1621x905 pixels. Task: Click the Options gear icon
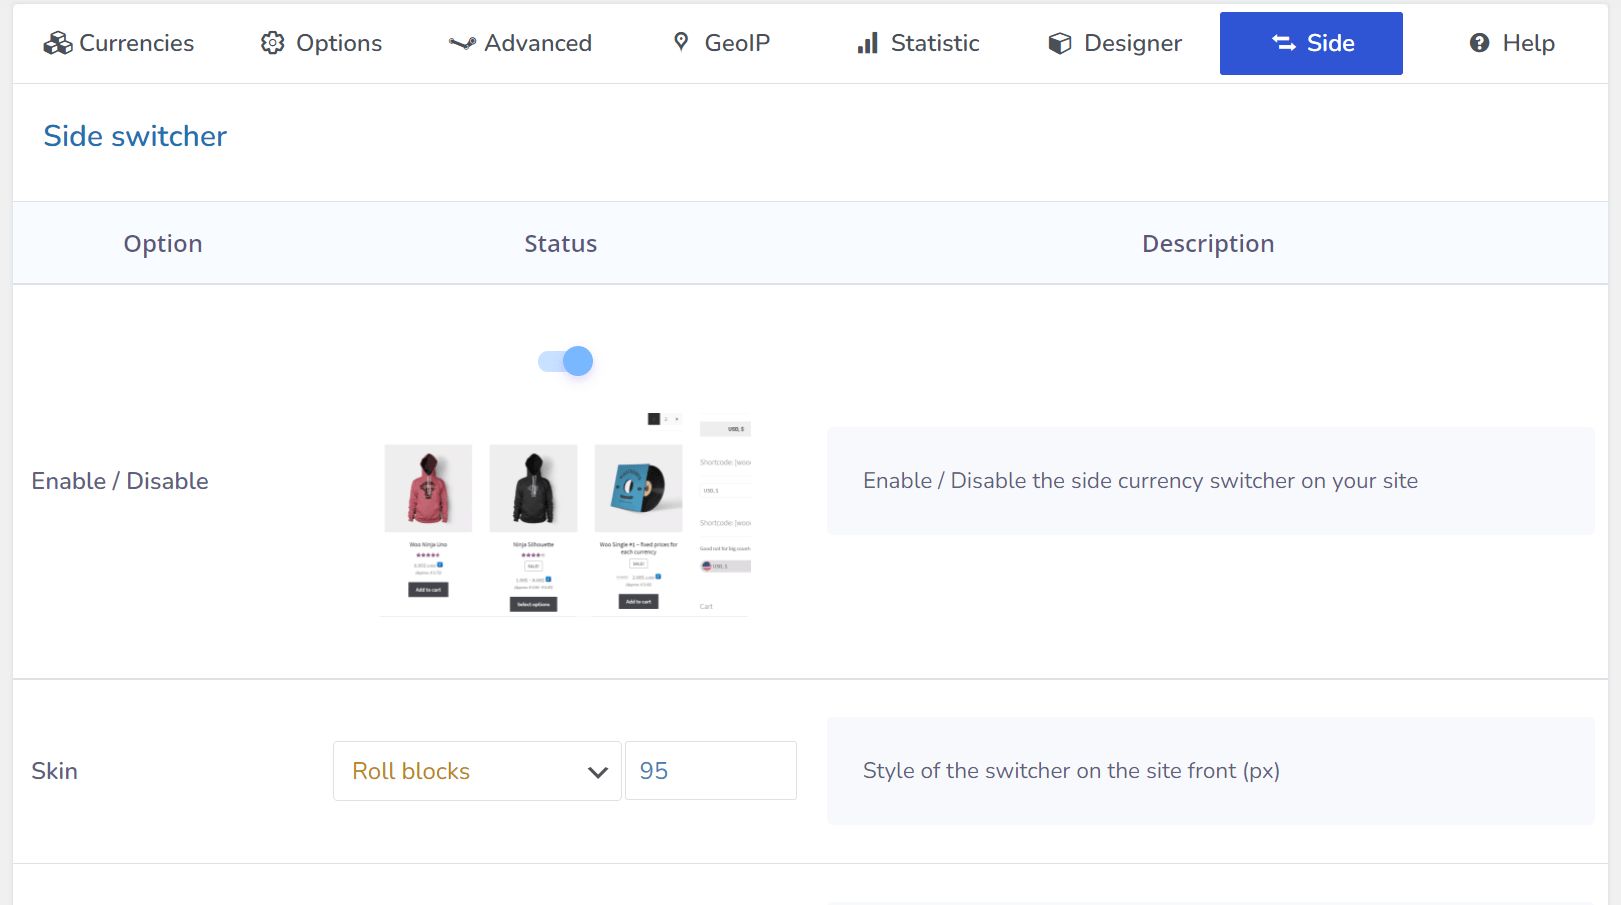272,43
